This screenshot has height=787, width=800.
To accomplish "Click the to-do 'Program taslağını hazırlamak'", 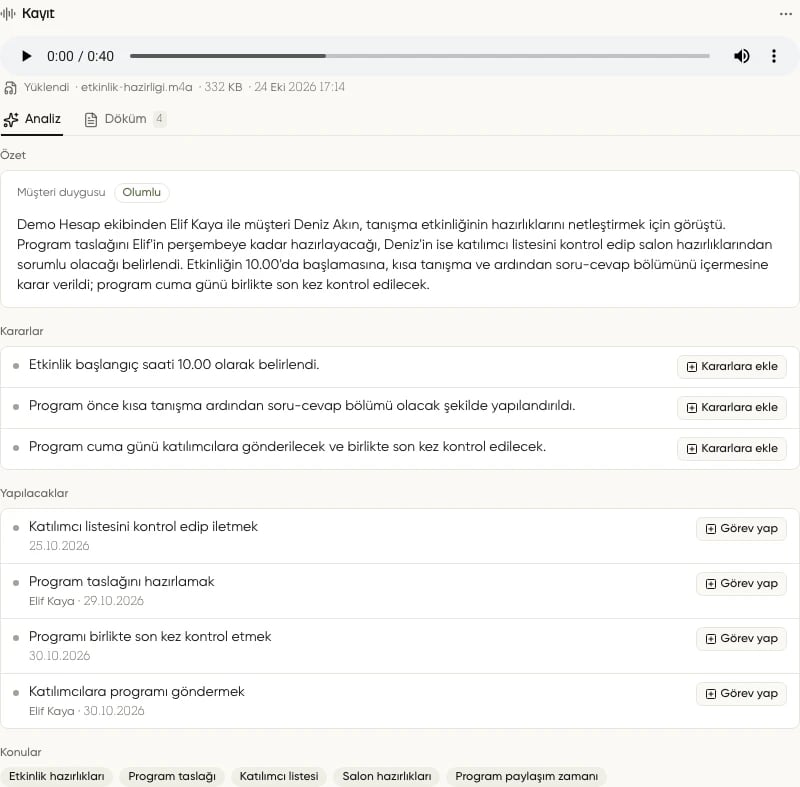I will (x=121, y=581).
